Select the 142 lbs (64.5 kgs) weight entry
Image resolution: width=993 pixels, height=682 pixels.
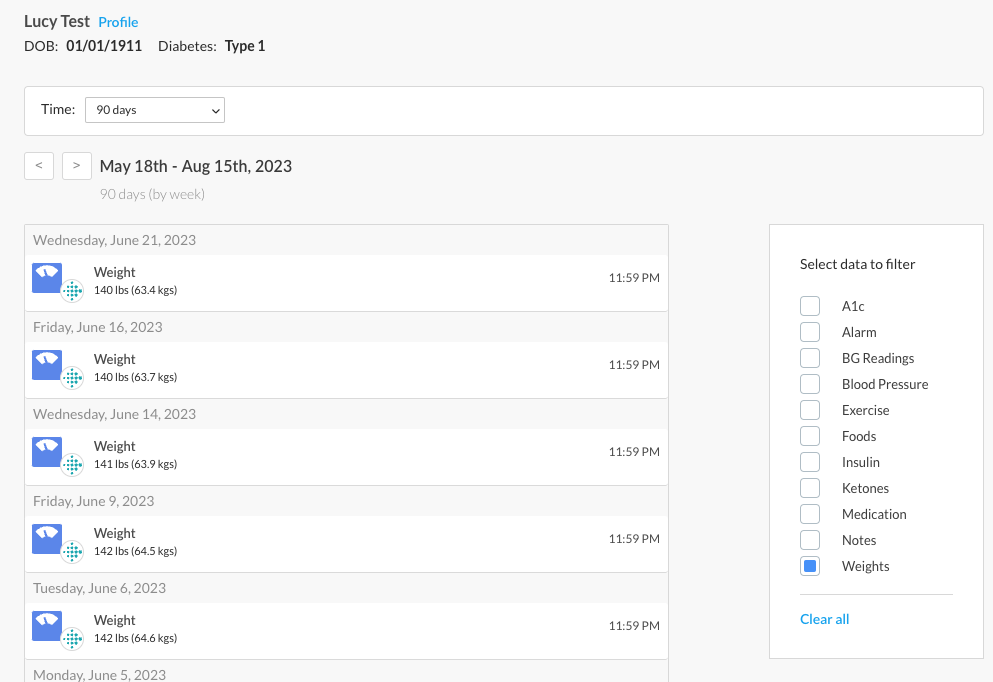click(346, 544)
